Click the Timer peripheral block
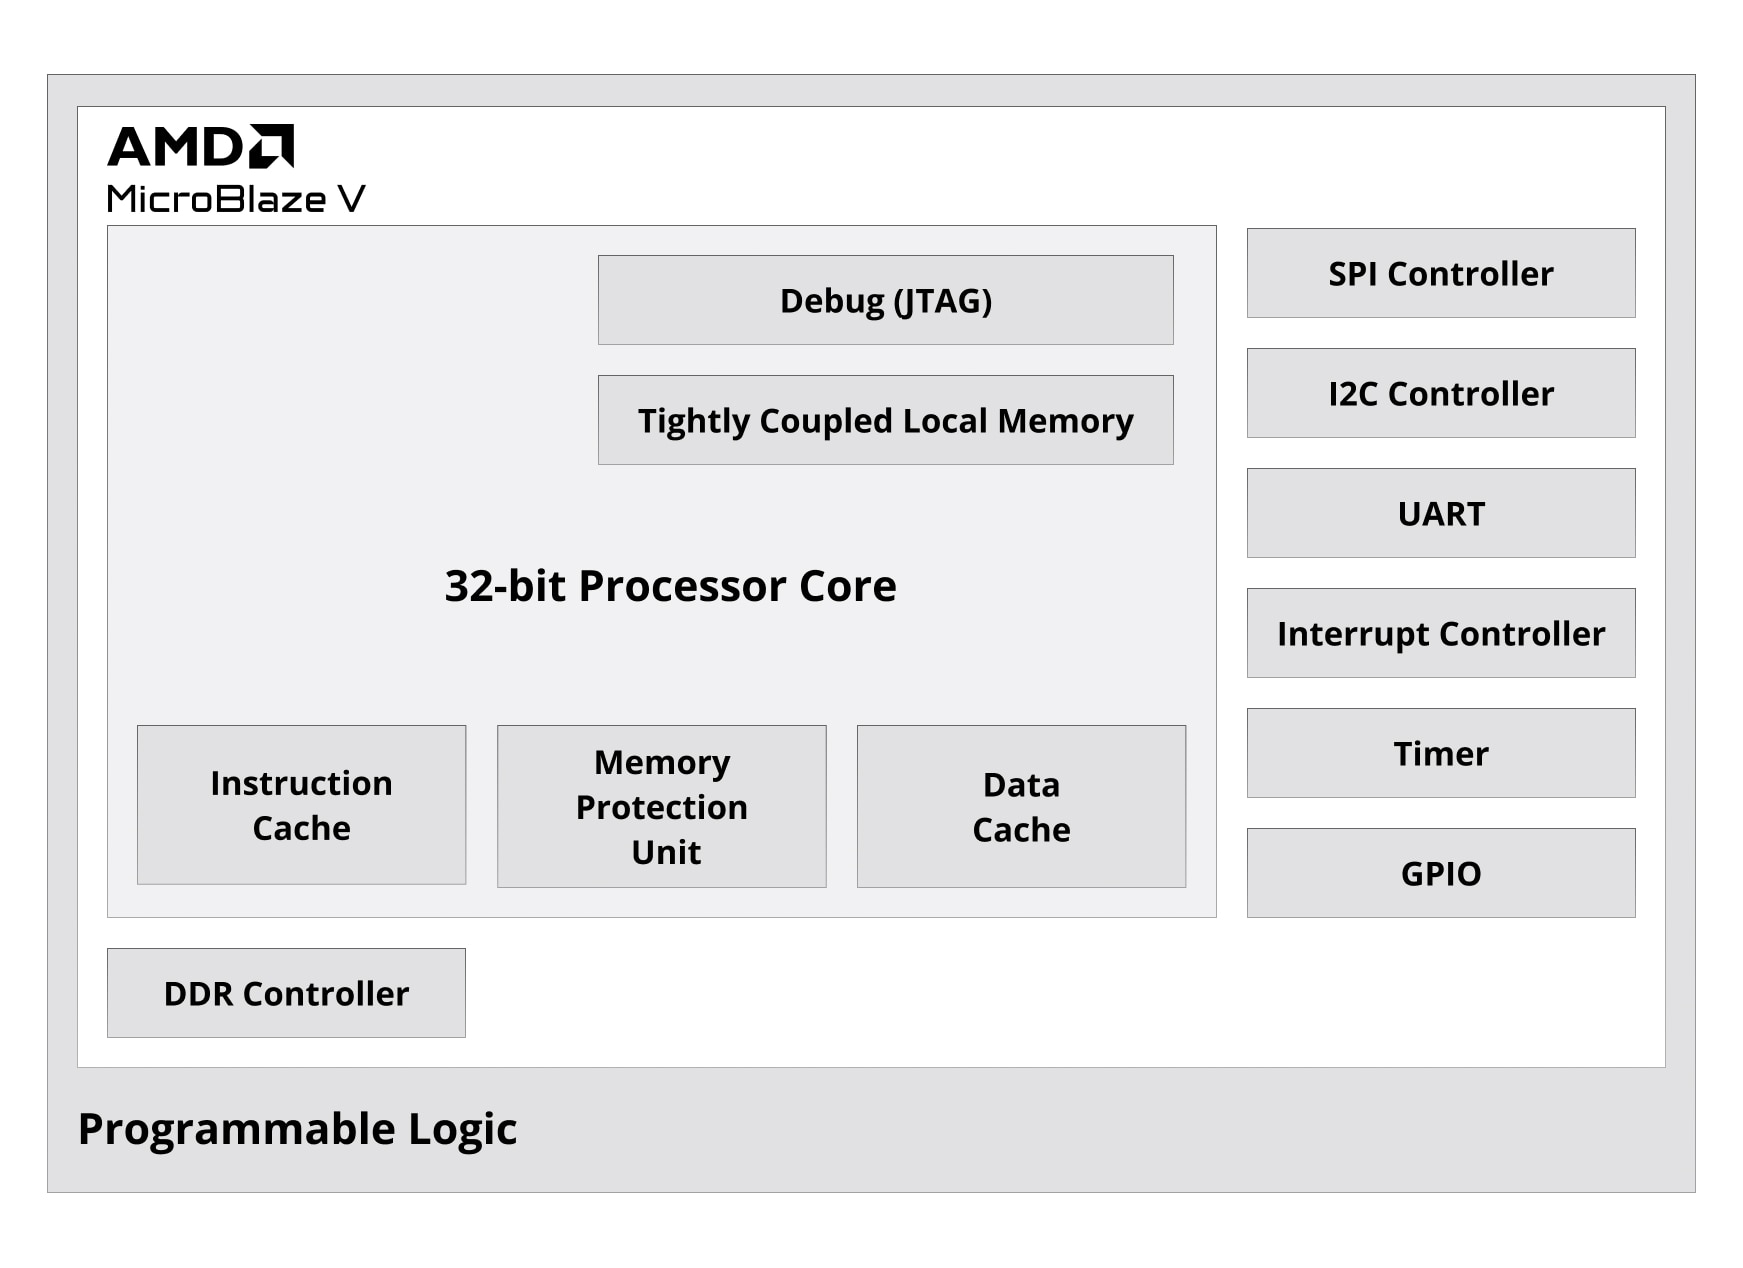Image resolution: width=1743 pixels, height=1268 pixels. pyautogui.click(x=1441, y=753)
